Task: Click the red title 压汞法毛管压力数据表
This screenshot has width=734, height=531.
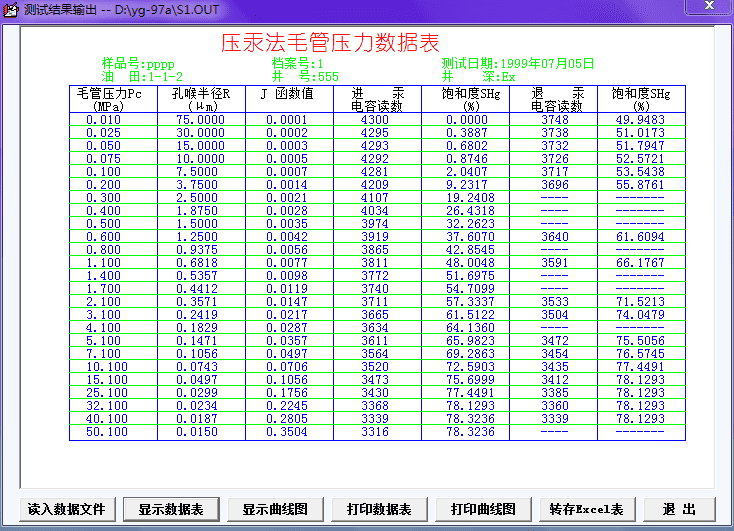Action: click(x=329, y=44)
